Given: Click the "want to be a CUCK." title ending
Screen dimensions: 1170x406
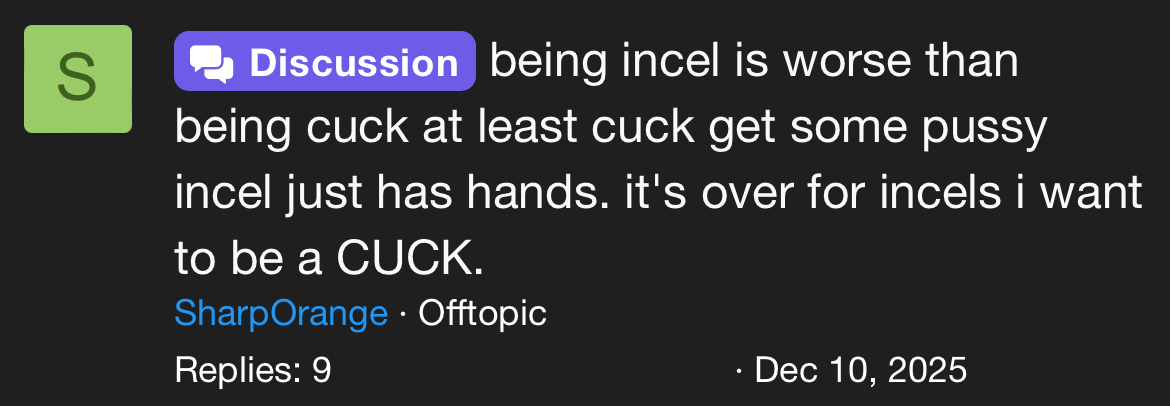Looking at the screenshot, I should 330,259.
